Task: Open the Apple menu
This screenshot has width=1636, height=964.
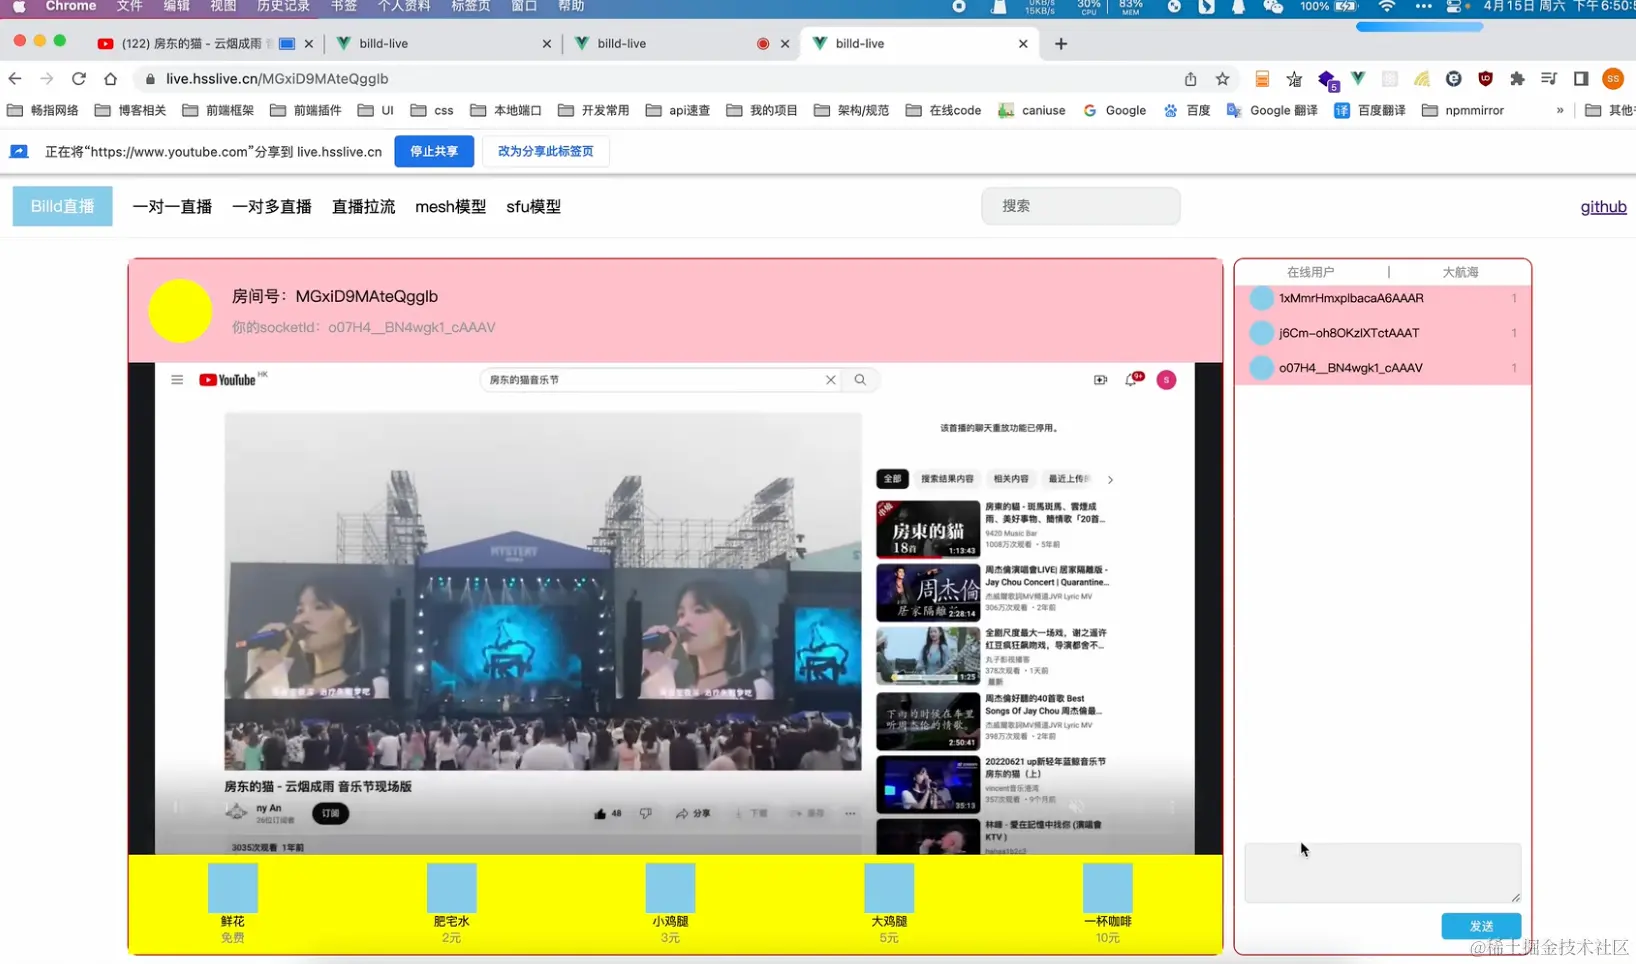Action: pos(18,7)
